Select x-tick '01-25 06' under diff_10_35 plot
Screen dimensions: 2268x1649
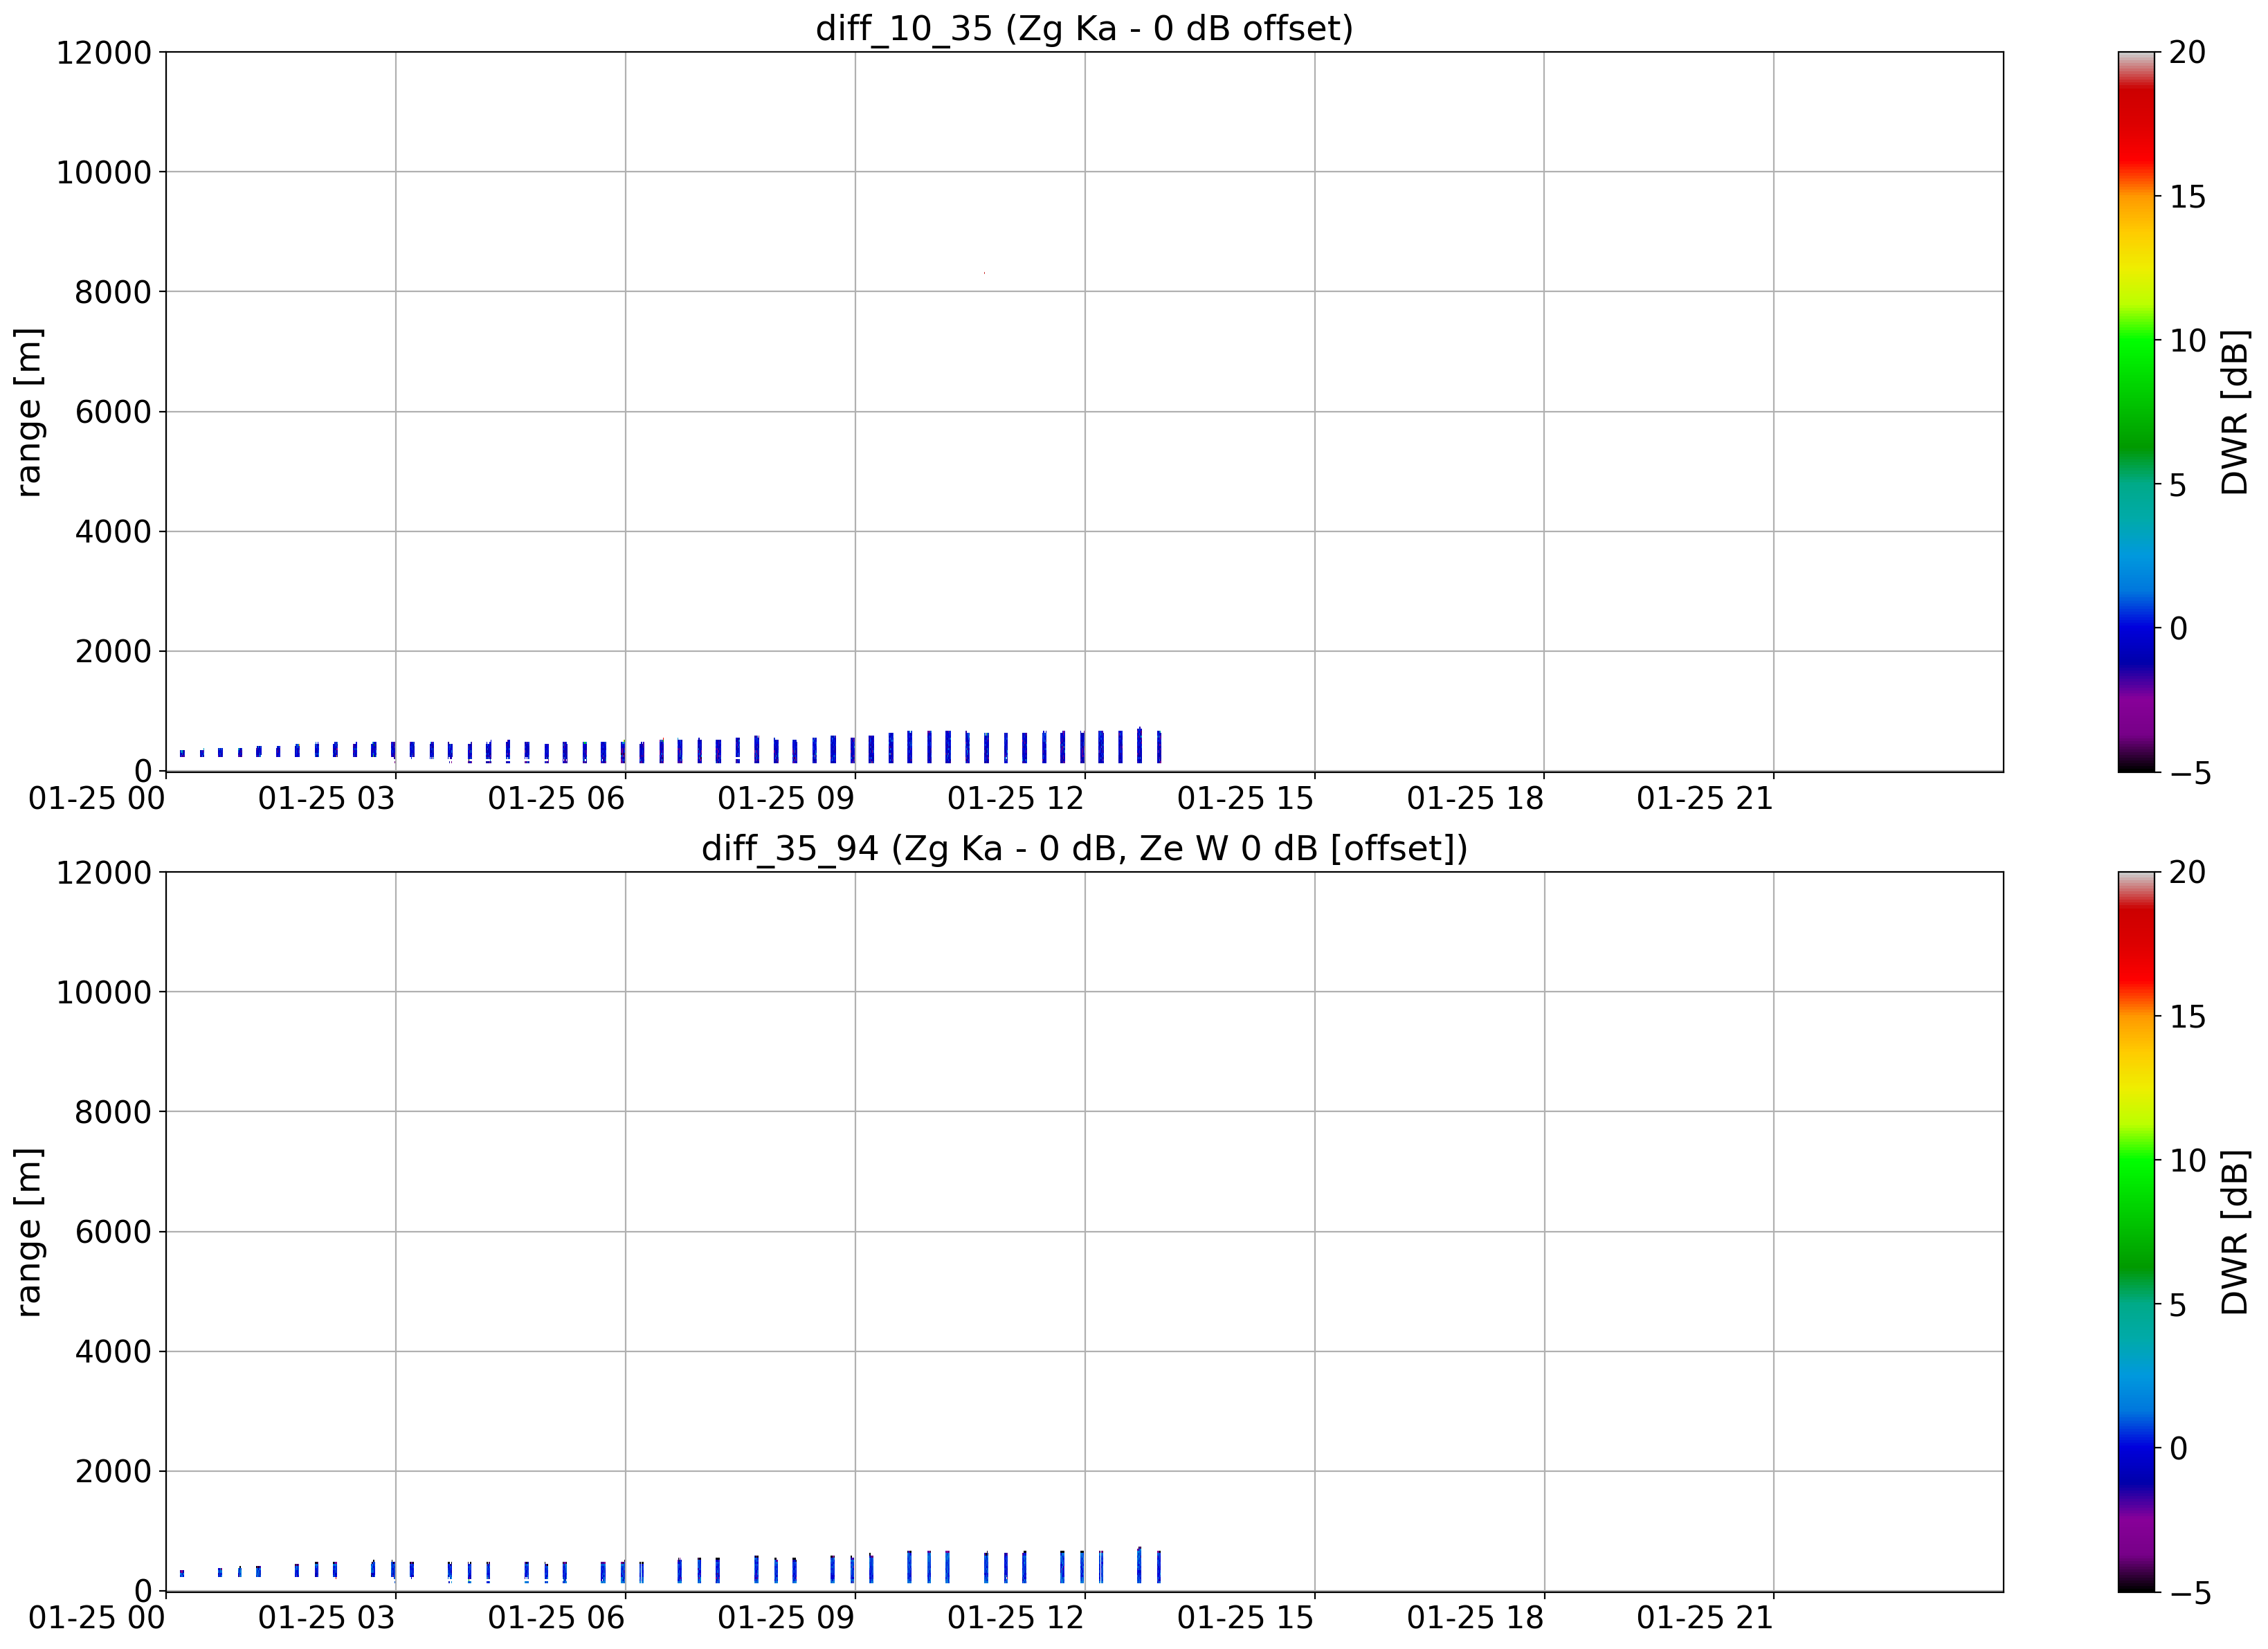tap(557, 798)
